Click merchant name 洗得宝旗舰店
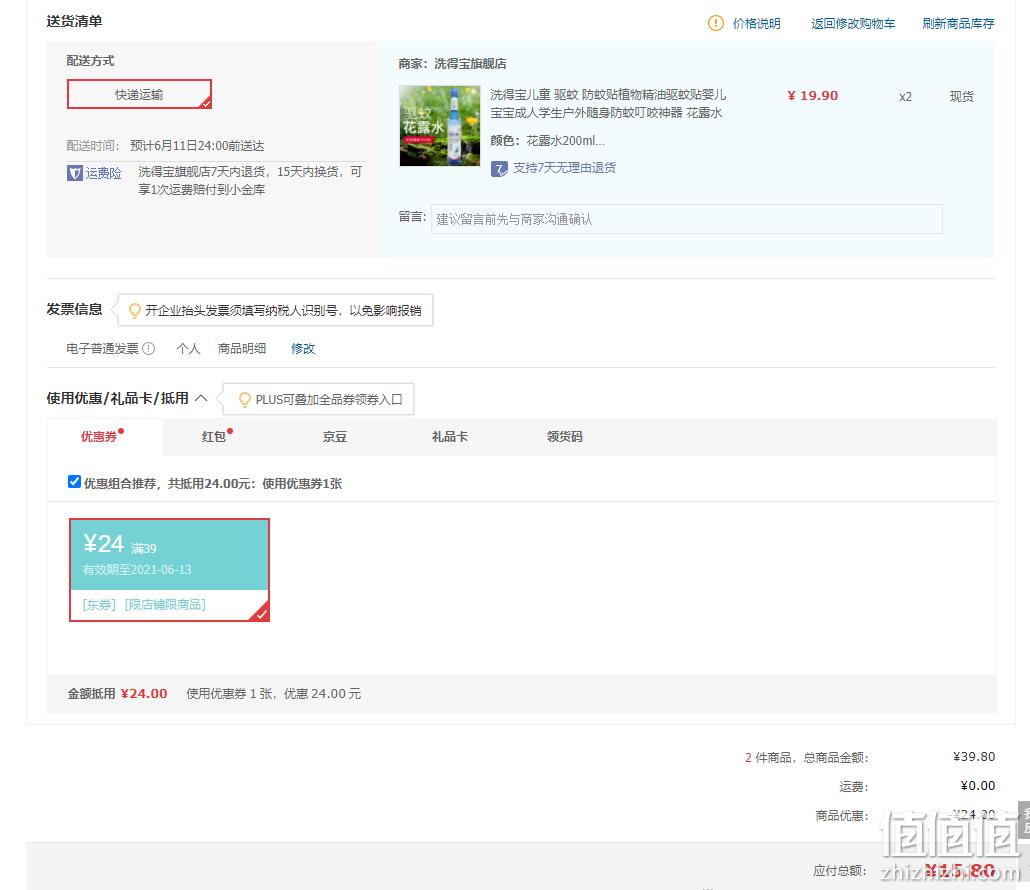1030x890 pixels. (x=470, y=64)
